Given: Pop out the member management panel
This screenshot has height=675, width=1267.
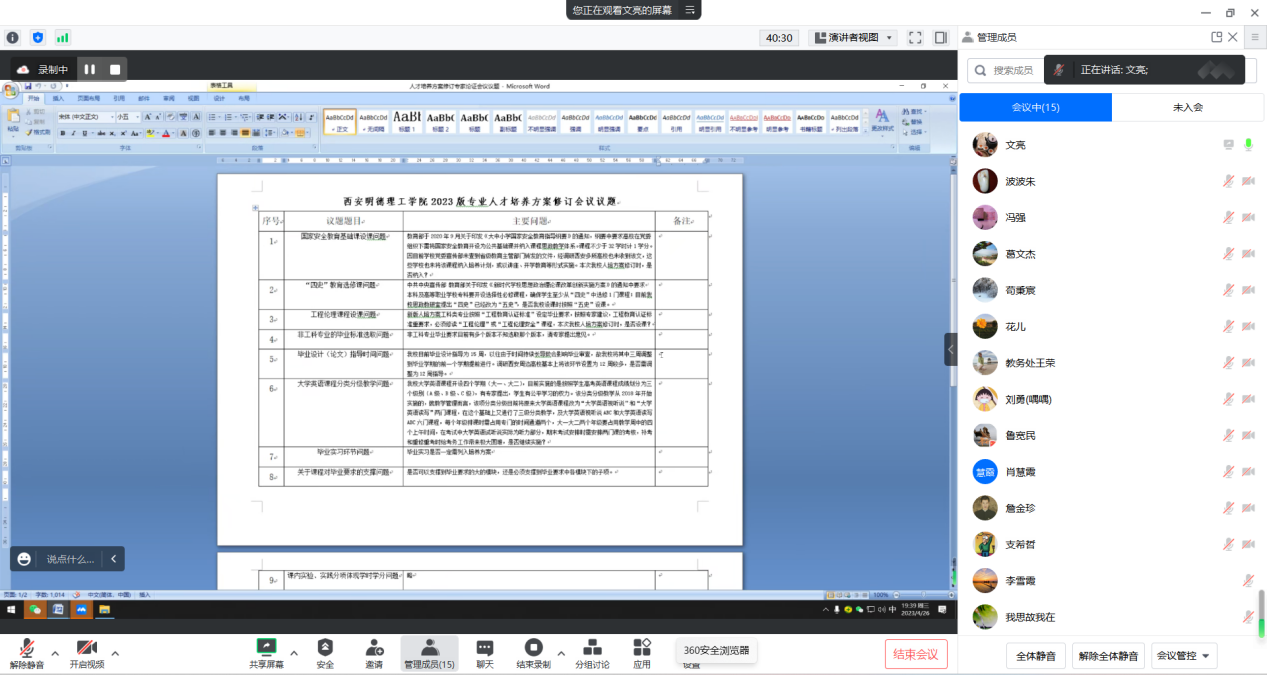Looking at the screenshot, I should (x=1217, y=37).
